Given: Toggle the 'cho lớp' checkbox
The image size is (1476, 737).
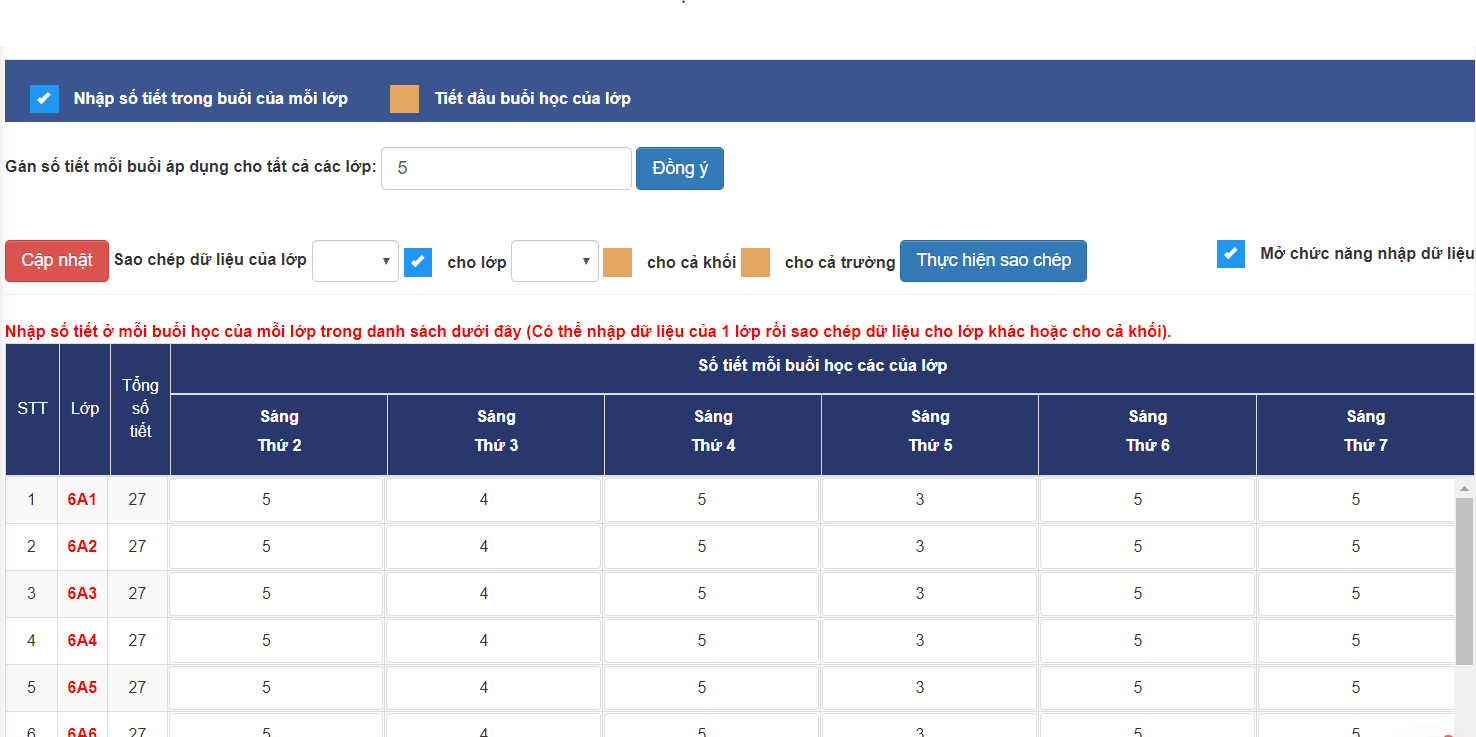Looking at the screenshot, I should coord(418,262).
